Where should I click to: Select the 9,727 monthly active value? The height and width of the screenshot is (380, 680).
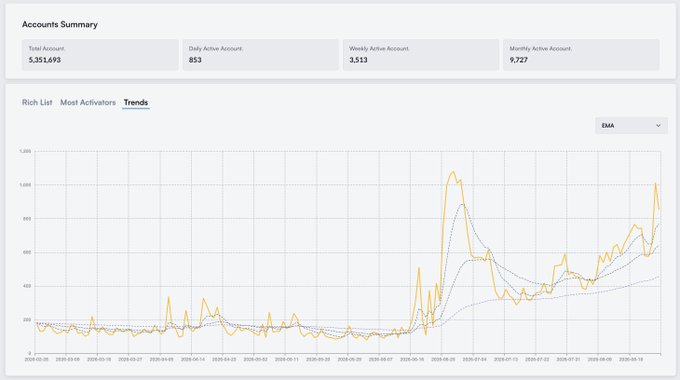point(519,60)
